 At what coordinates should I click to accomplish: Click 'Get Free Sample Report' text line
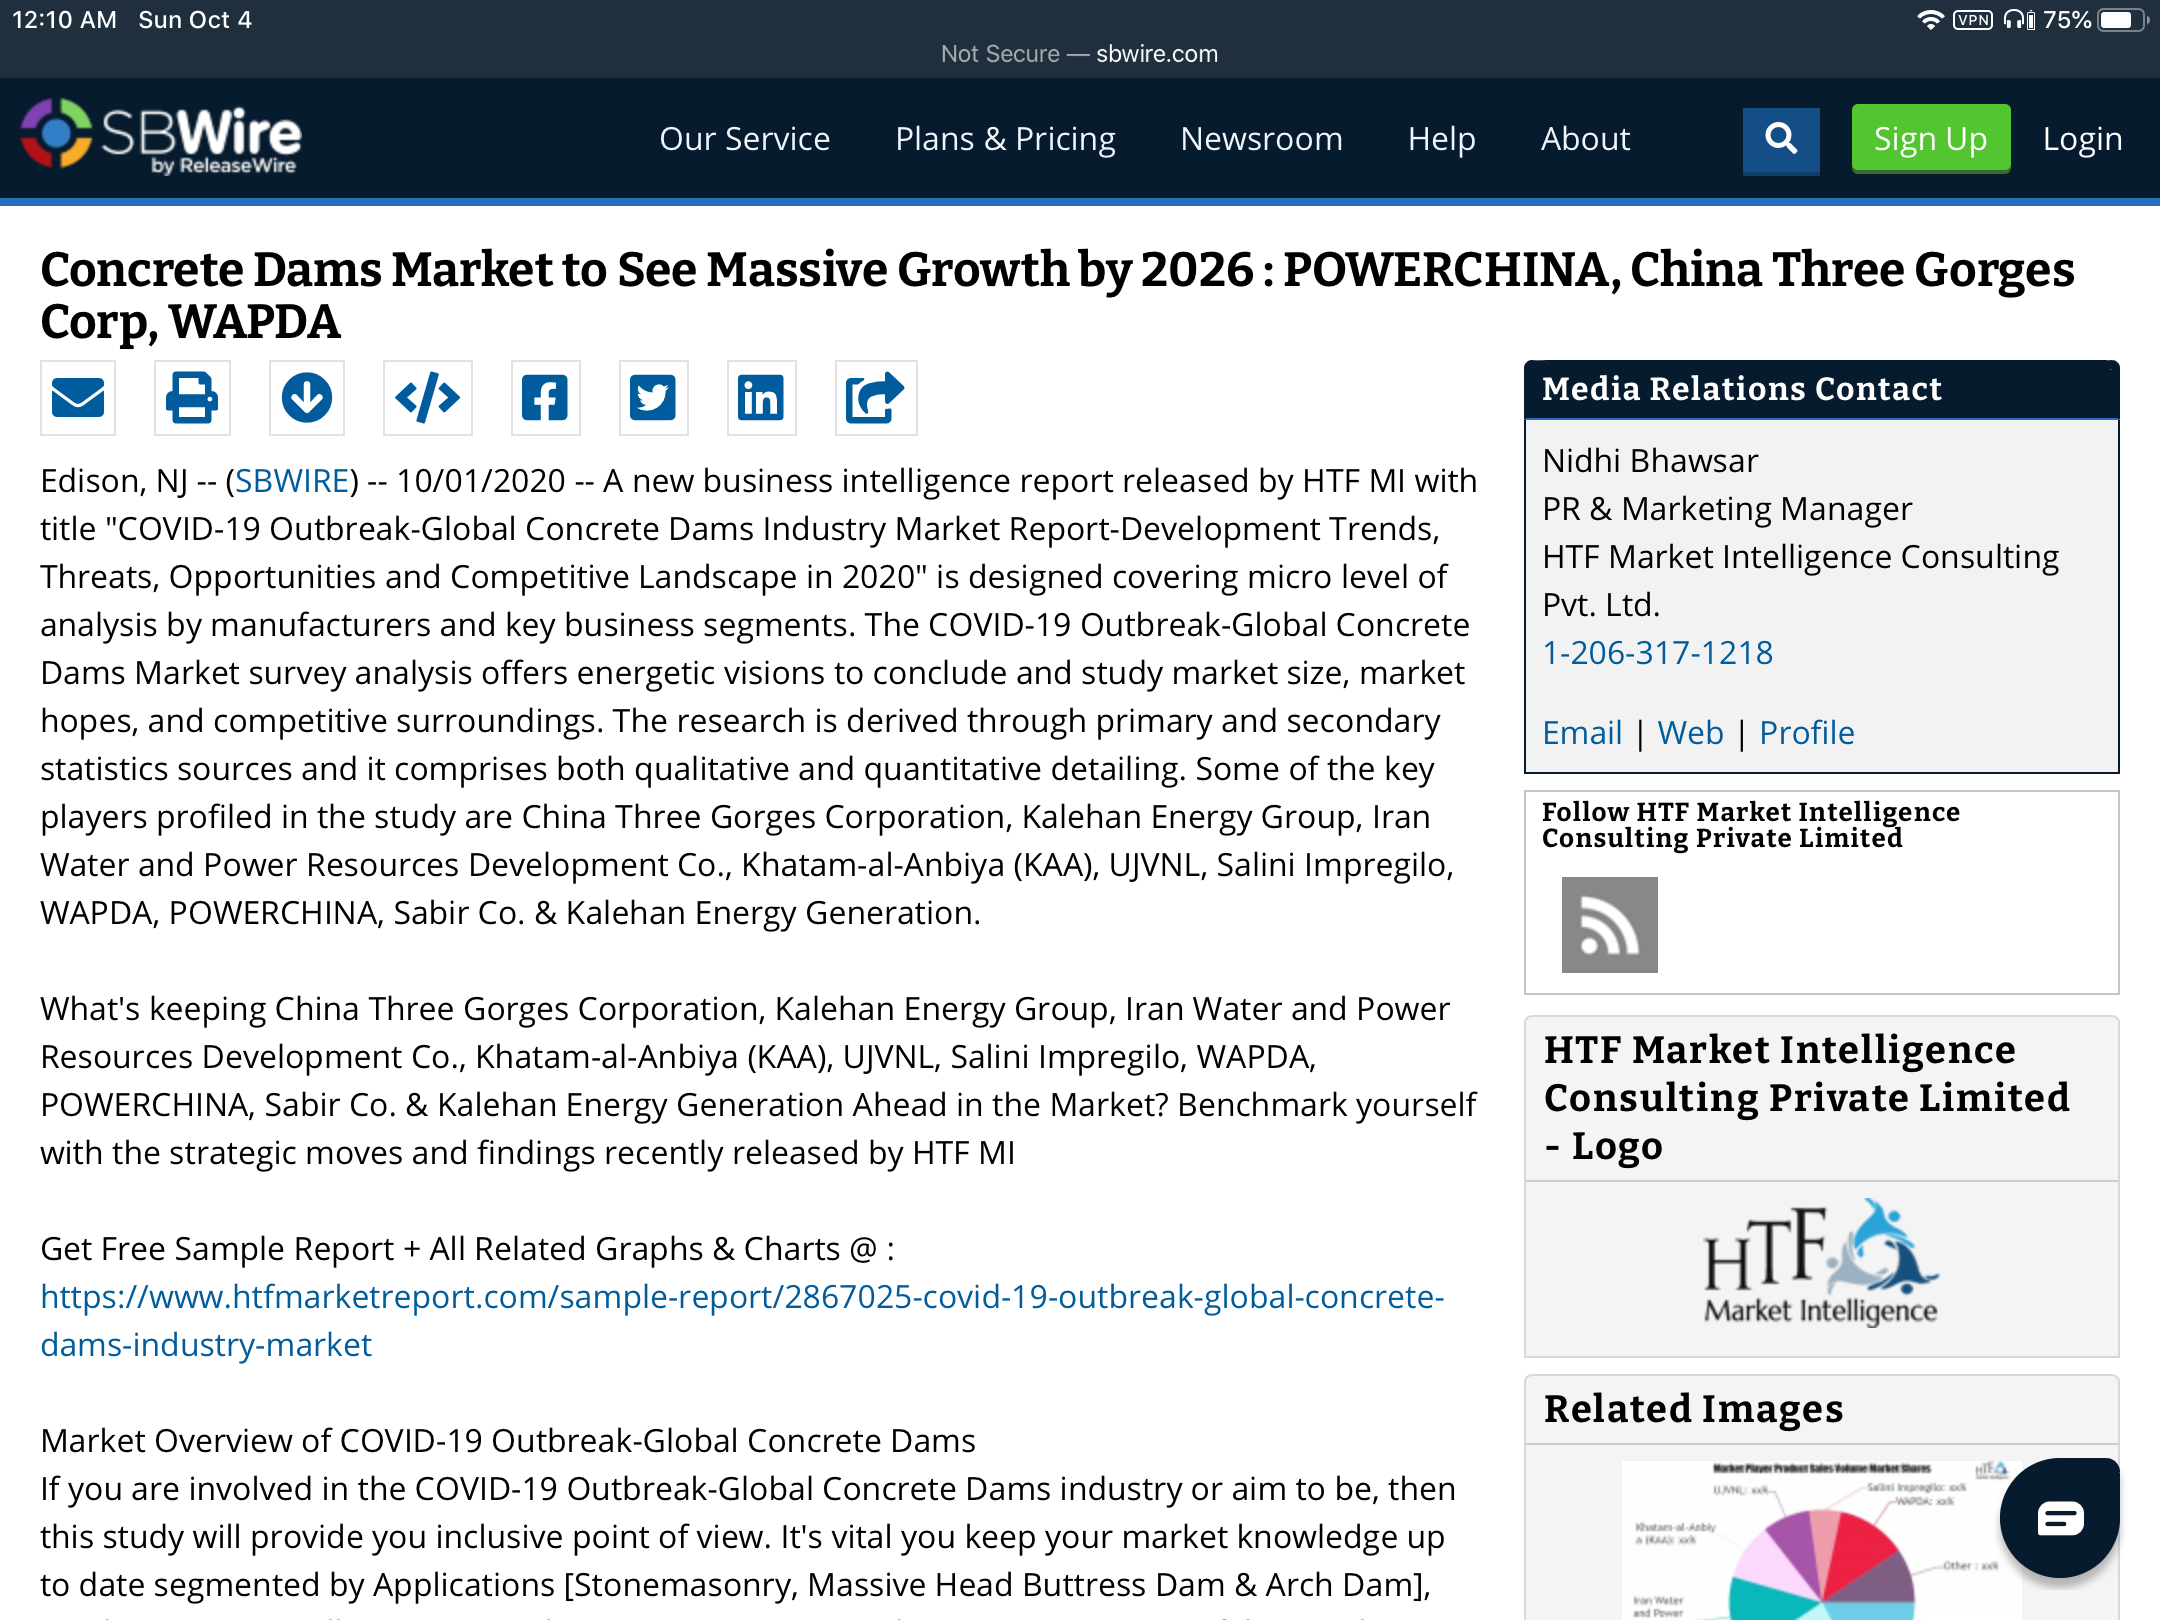(x=467, y=1249)
